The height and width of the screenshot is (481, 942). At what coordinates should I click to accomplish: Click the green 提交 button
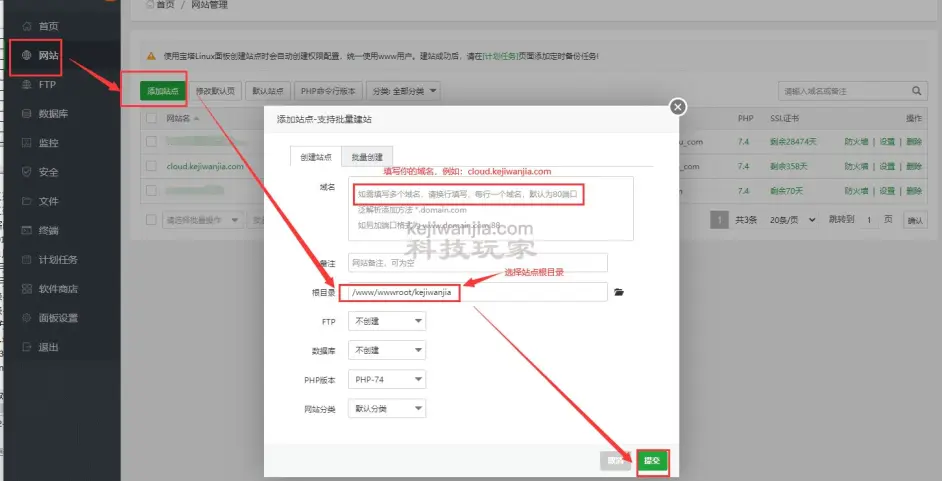click(x=652, y=461)
